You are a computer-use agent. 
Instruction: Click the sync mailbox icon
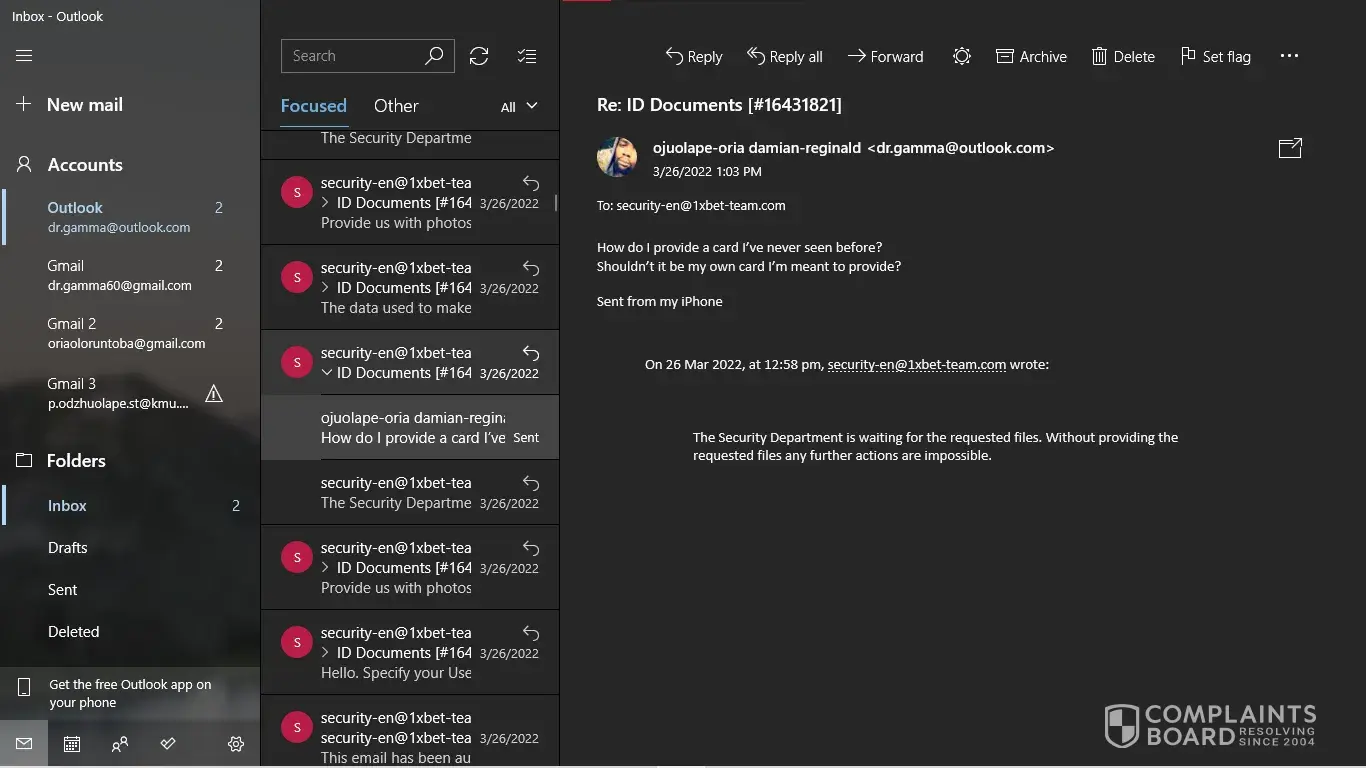point(479,56)
